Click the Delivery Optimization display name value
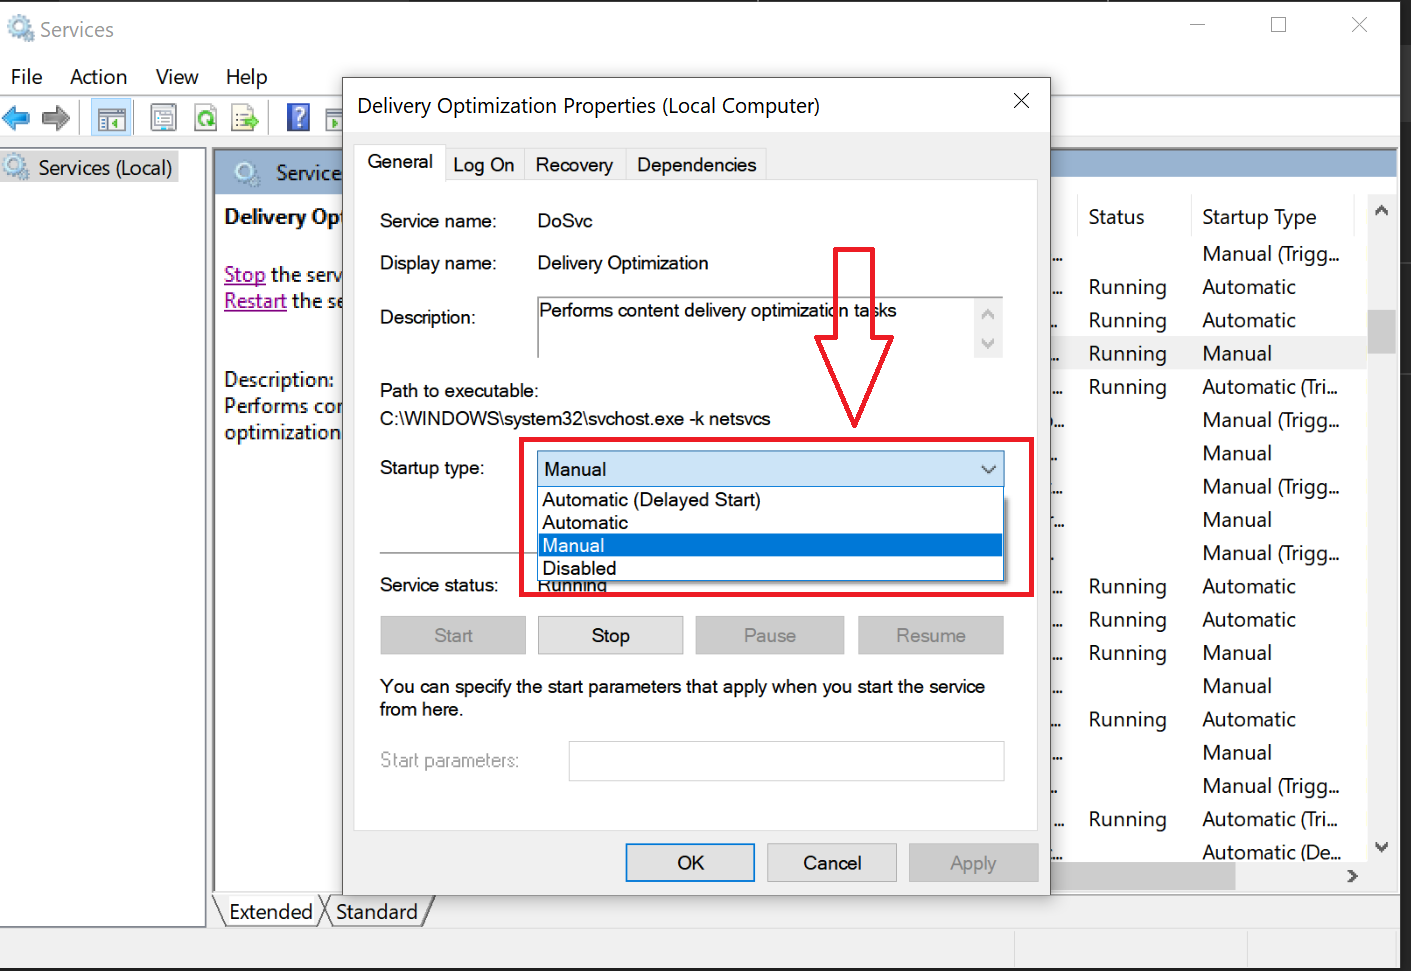The image size is (1411, 971). point(623,263)
